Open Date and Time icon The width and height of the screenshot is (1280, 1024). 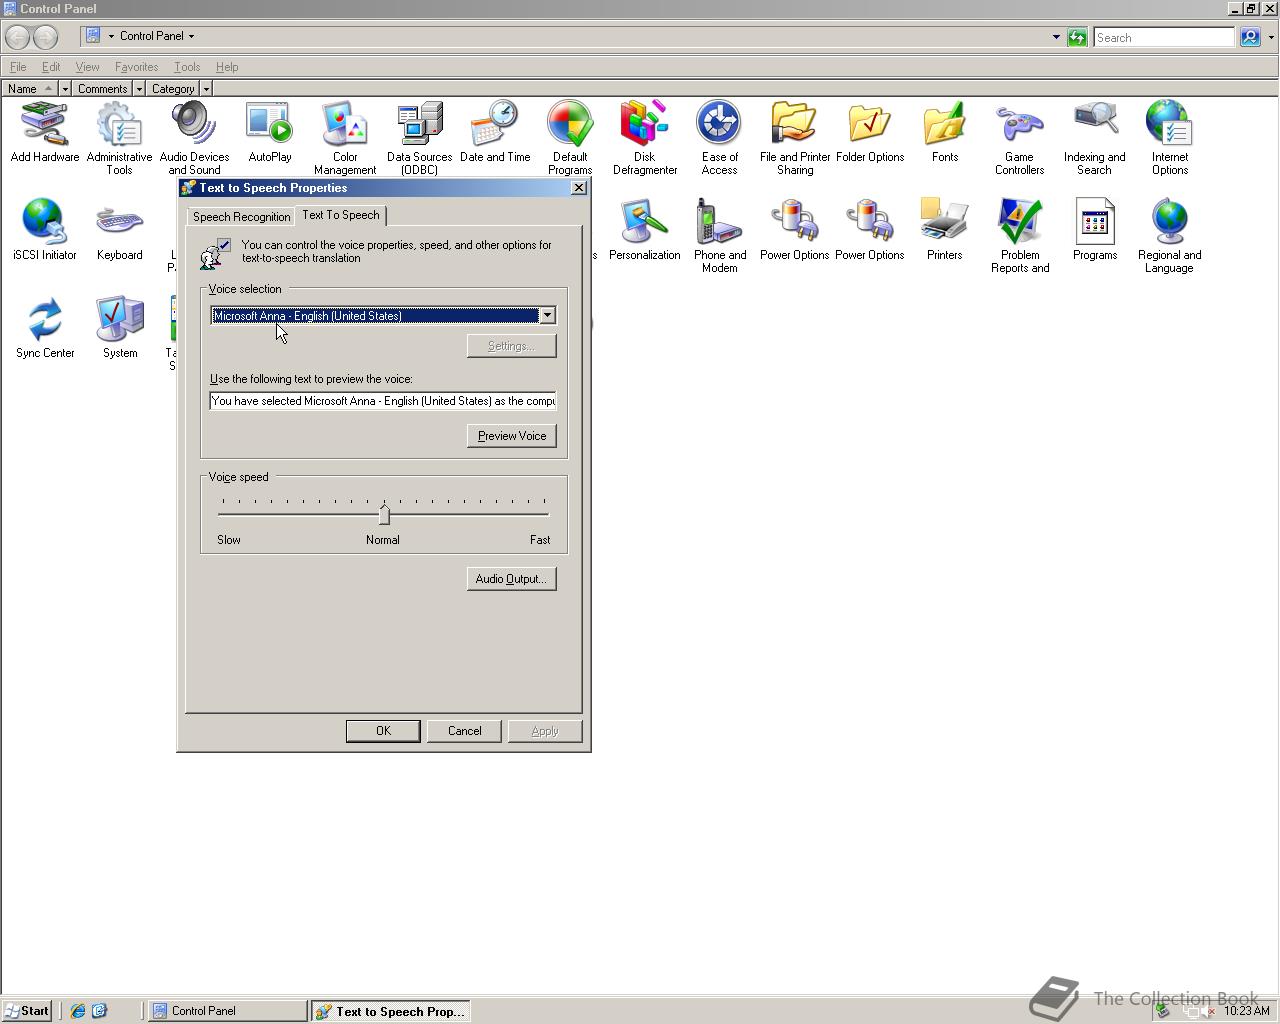[495, 132]
